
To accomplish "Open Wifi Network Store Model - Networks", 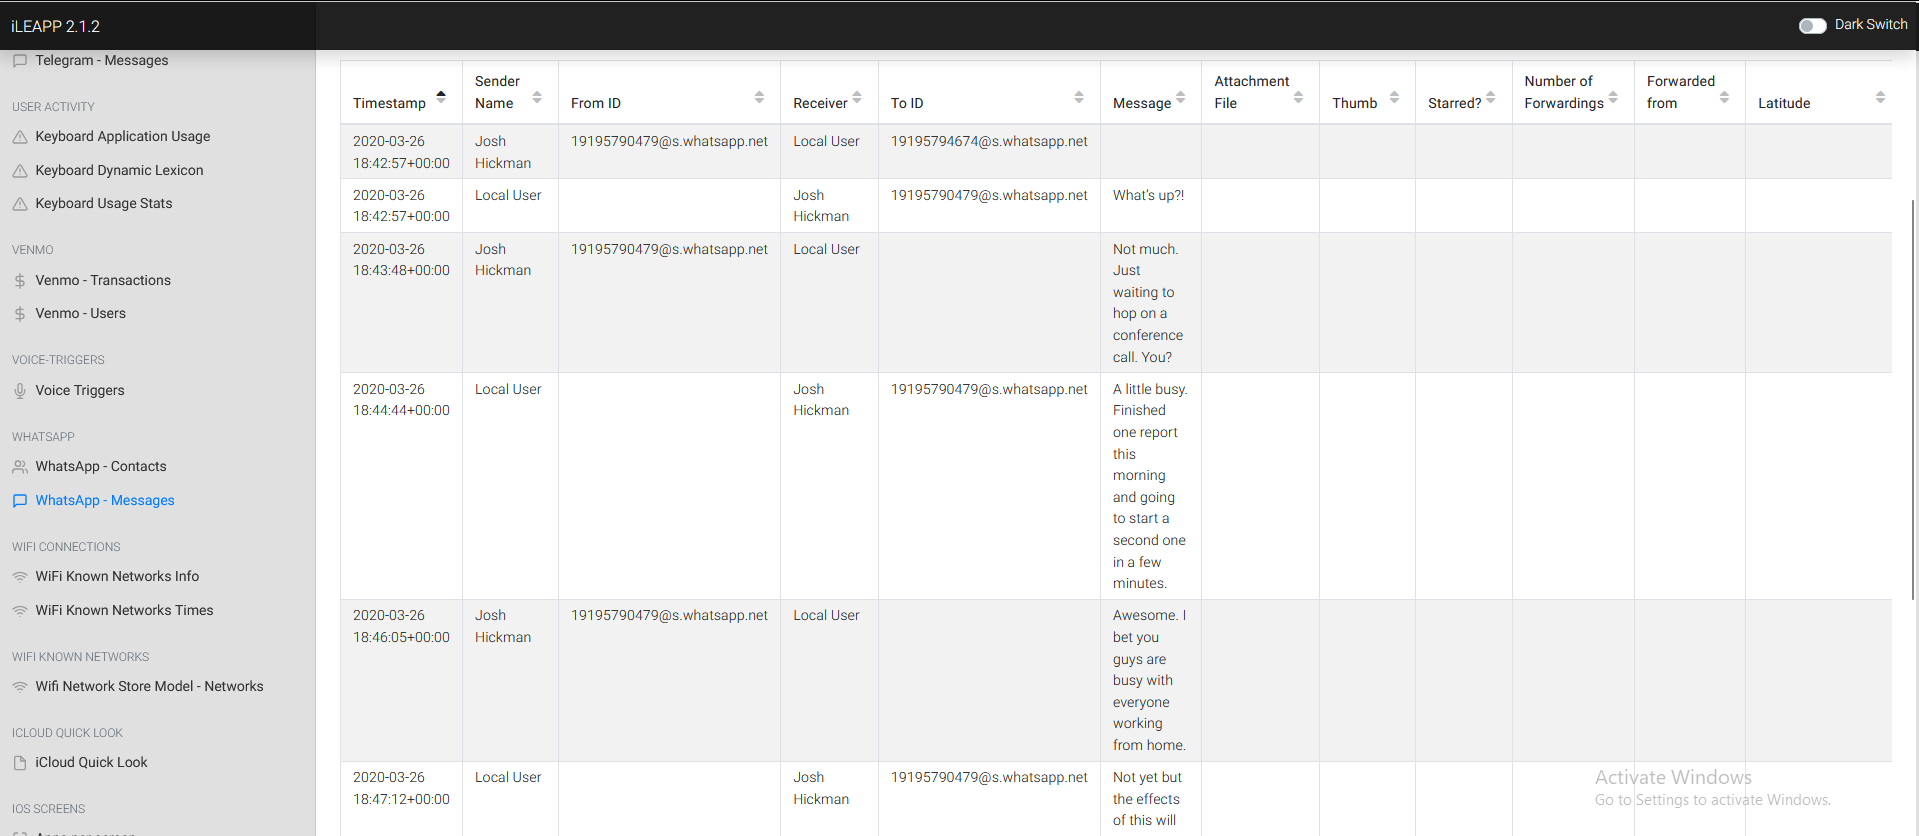I will click(x=150, y=686).
